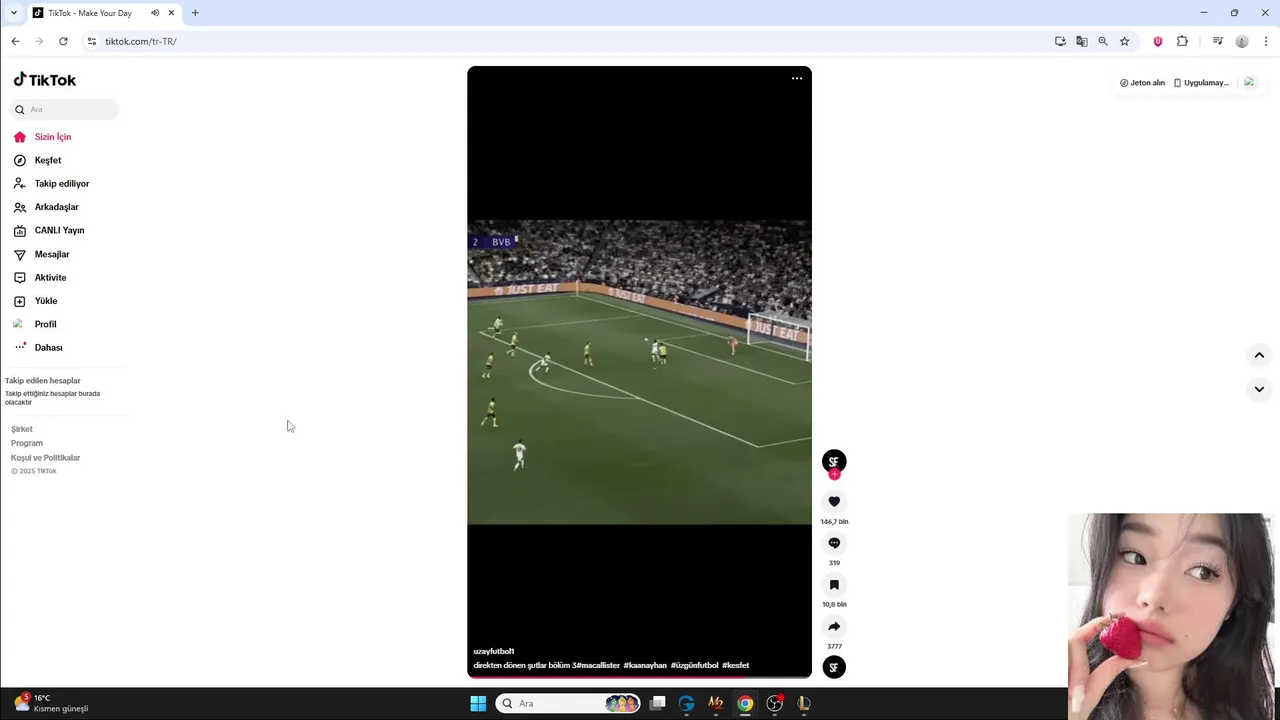Screen dimensions: 1280x720
Task: Click install app icon in address bar
Action: 1060,41
